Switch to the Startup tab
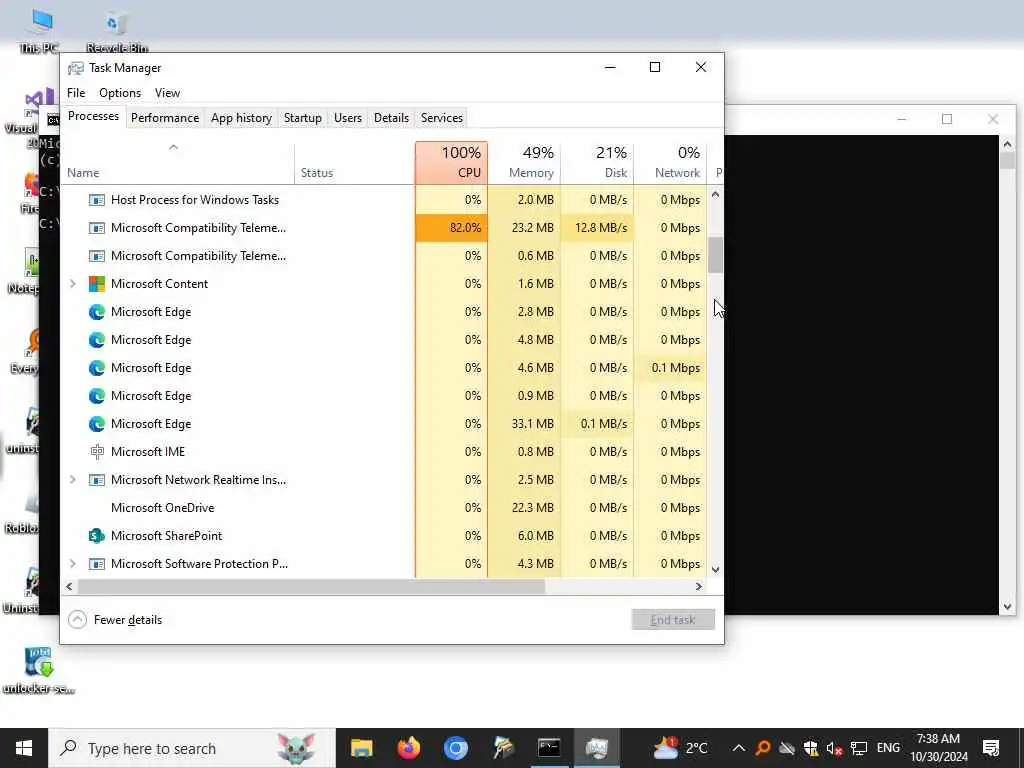 click(x=302, y=118)
